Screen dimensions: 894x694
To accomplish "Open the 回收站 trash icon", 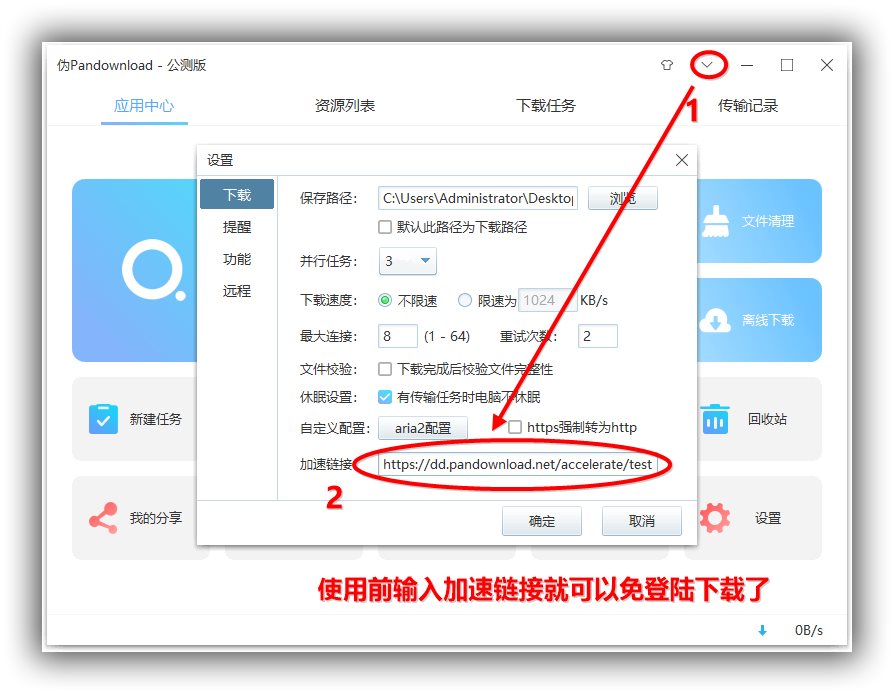I will (714, 419).
